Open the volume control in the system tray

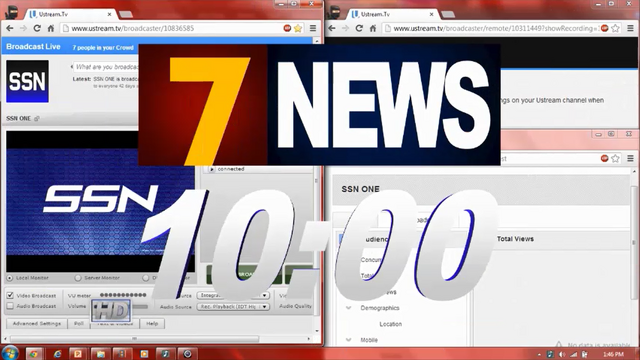point(562,354)
